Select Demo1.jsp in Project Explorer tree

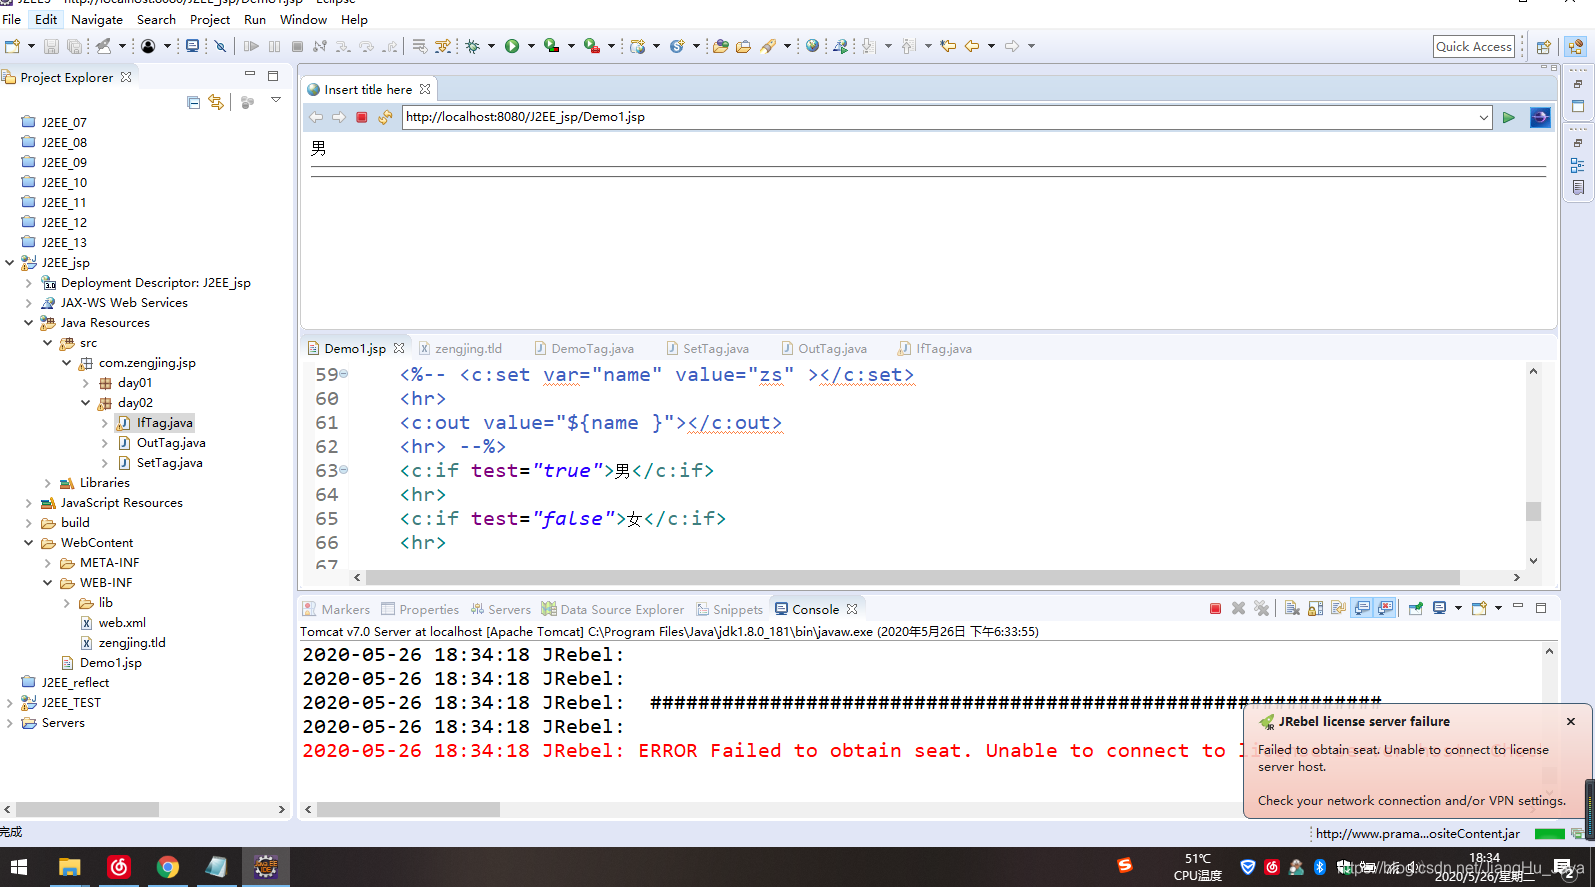pos(102,663)
